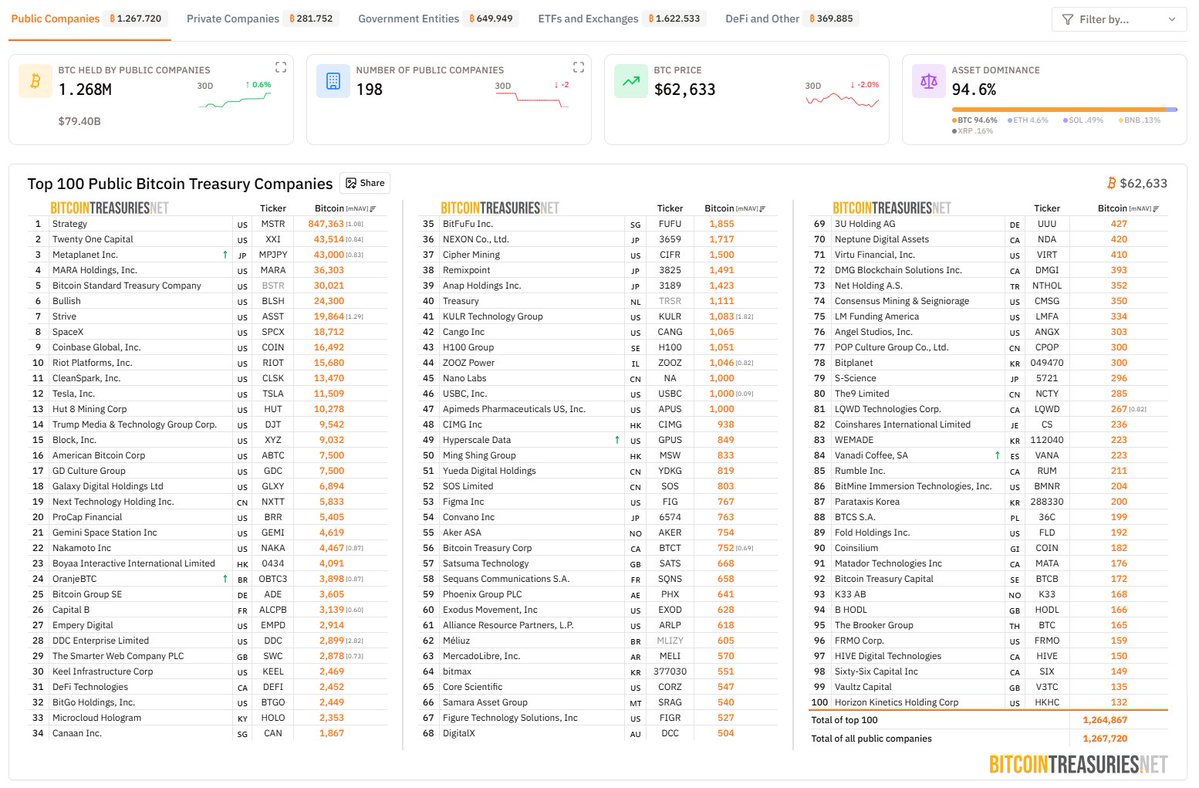Click the green up arrow beside Hyperscale Data
The height and width of the screenshot is (788, 1199).
tap(617, 439)
